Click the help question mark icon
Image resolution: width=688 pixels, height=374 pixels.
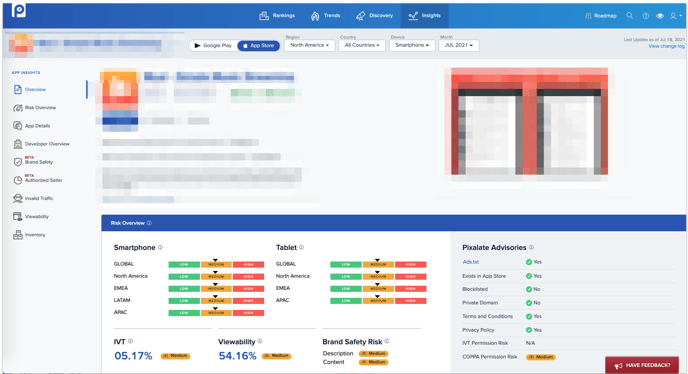click(x=645, y=16)
